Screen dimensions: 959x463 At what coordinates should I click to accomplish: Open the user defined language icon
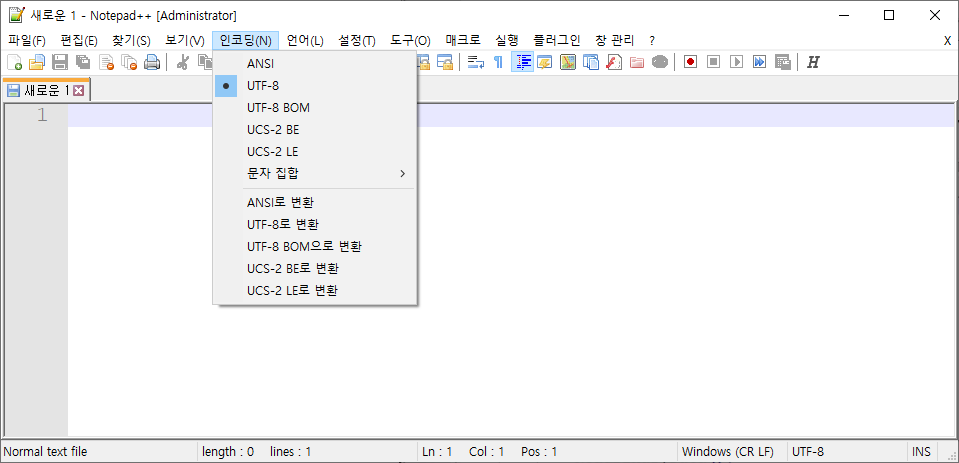[544, 62]
